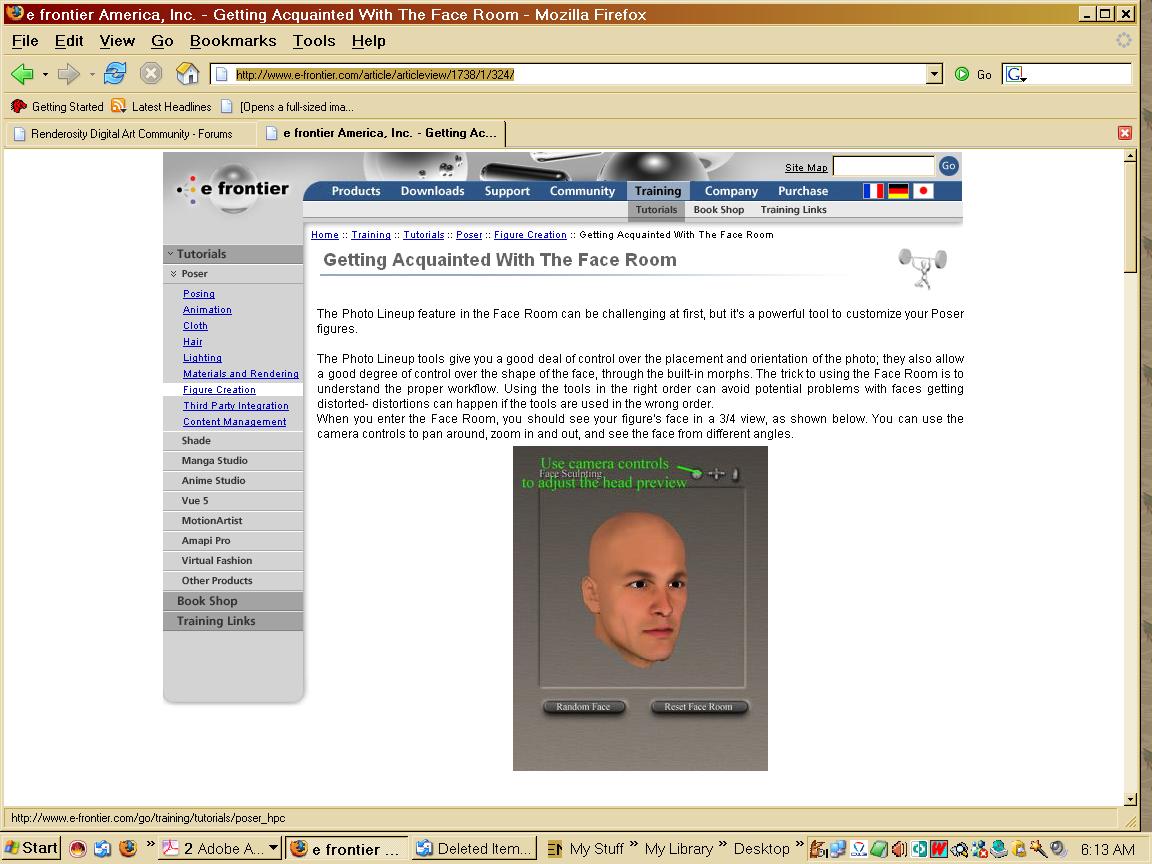The image size is (1152, 864).
Task: Switch site to German flag icon
Action: click(x=899, y=191)
